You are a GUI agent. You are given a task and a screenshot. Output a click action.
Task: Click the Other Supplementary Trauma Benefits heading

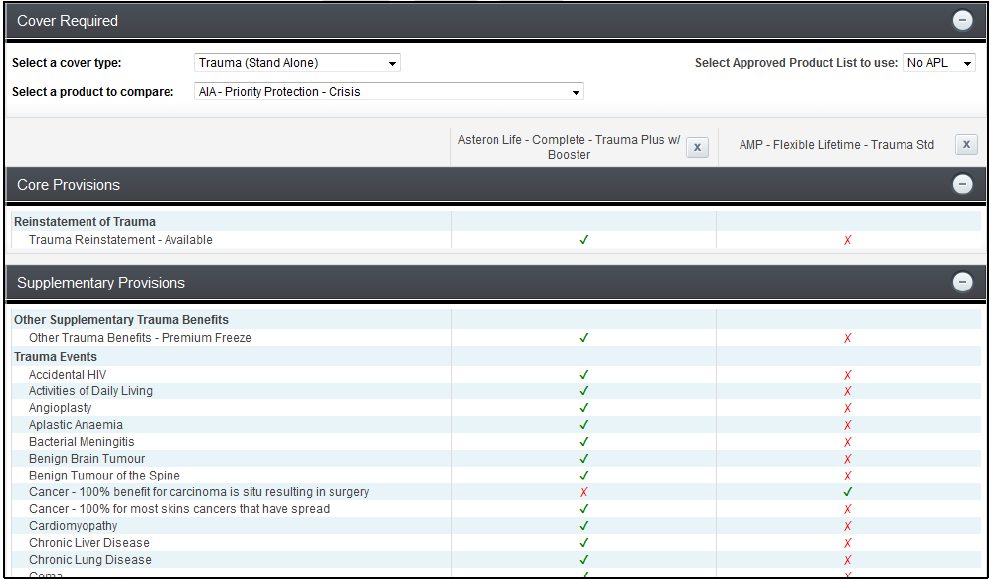point(121,320)
